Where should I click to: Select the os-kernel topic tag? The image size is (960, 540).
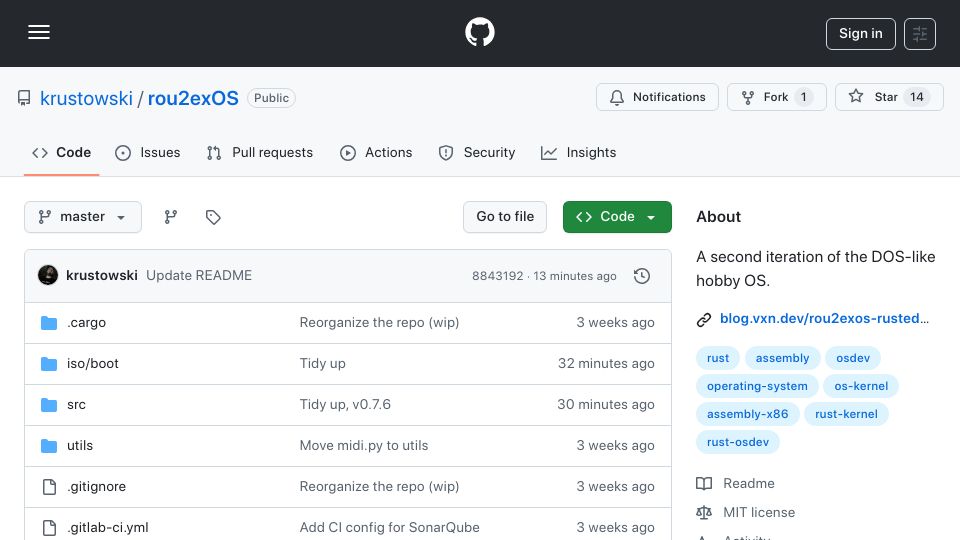click(x=861, y=386)
